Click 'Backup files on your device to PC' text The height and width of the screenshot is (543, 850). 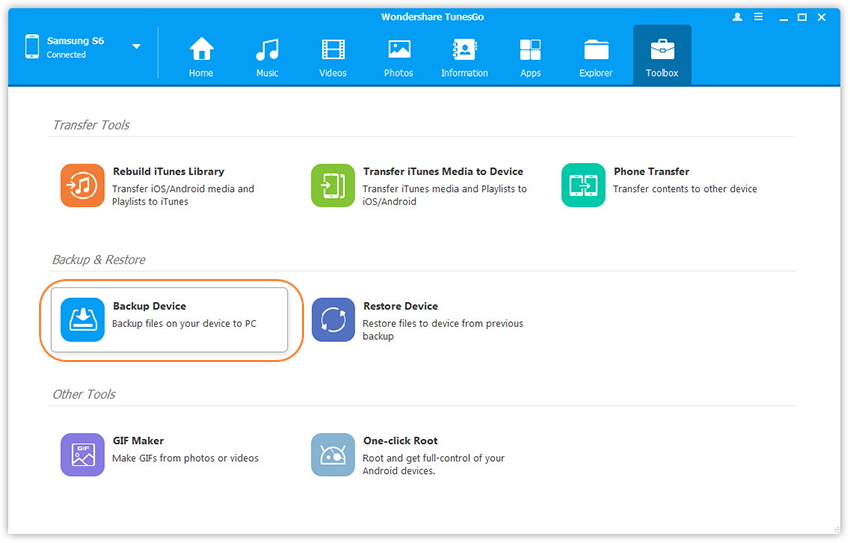click(184, 324)
